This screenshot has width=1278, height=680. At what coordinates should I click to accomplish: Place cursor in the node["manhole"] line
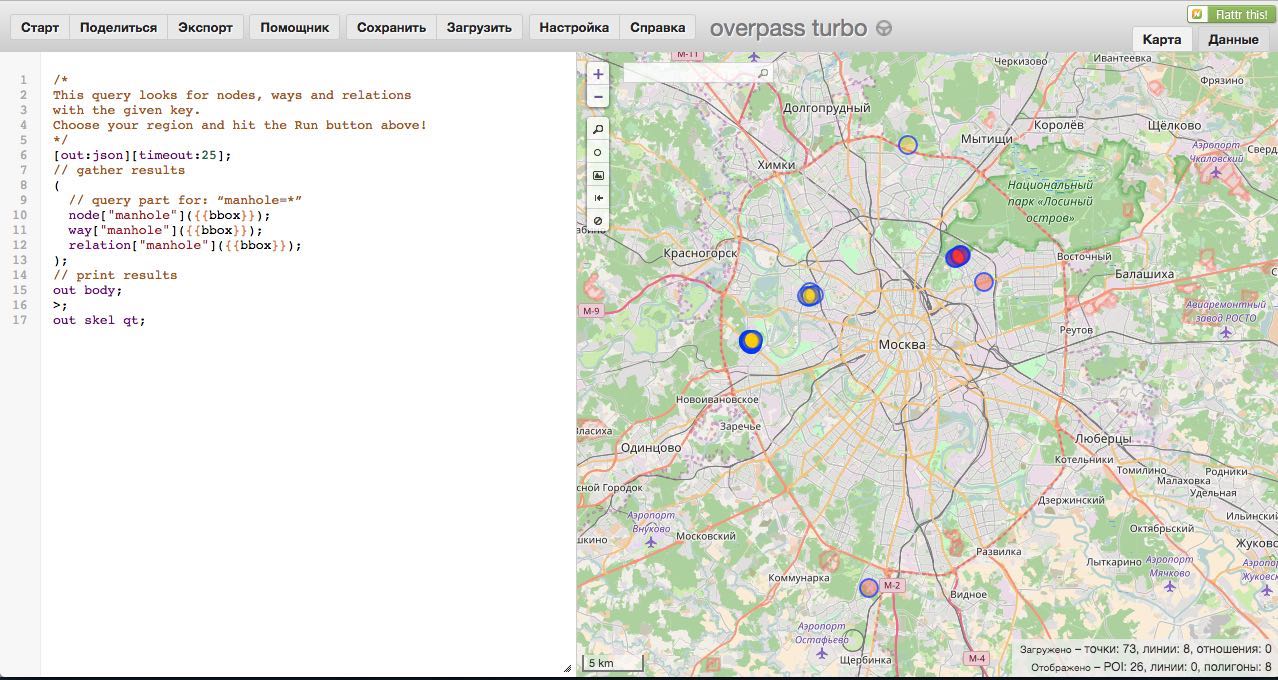[169, 215]
